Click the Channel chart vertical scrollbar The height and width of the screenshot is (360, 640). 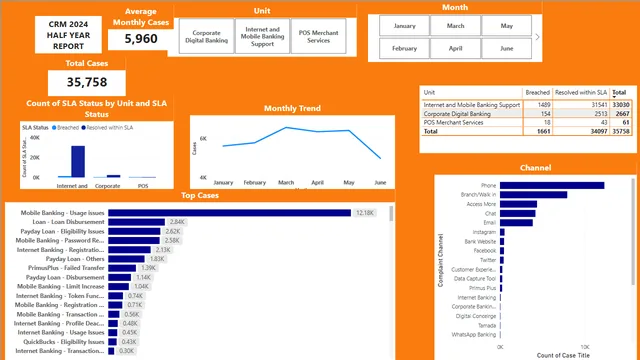633,231
